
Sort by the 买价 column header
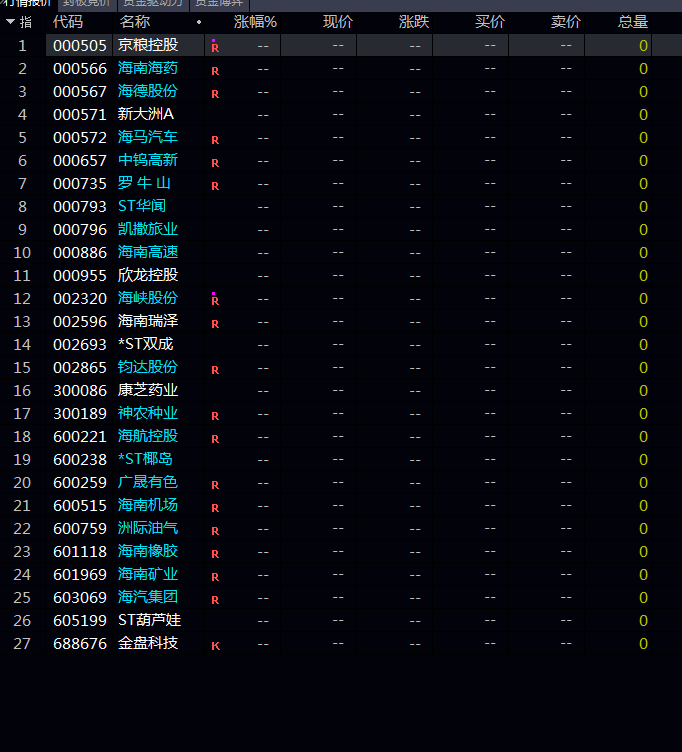490,22
